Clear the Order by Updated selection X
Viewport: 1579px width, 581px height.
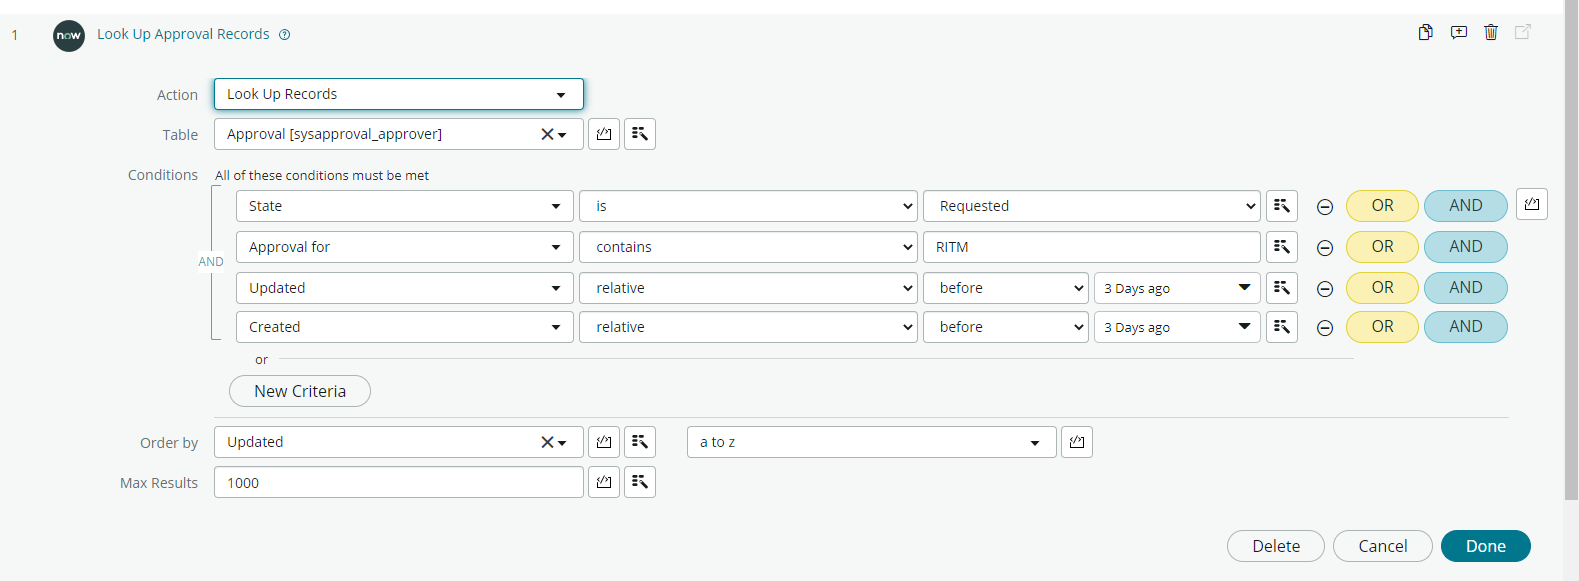point(547,442)
